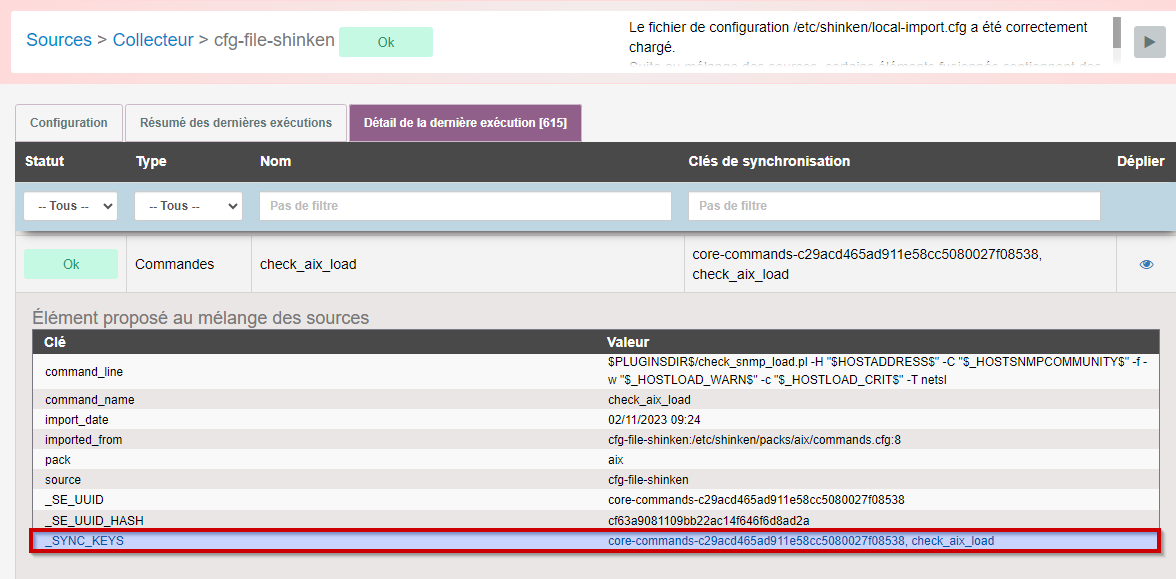Go to the Sources breadcrumb link
This screenshot has width=1176, height=579.
(59, 40)
